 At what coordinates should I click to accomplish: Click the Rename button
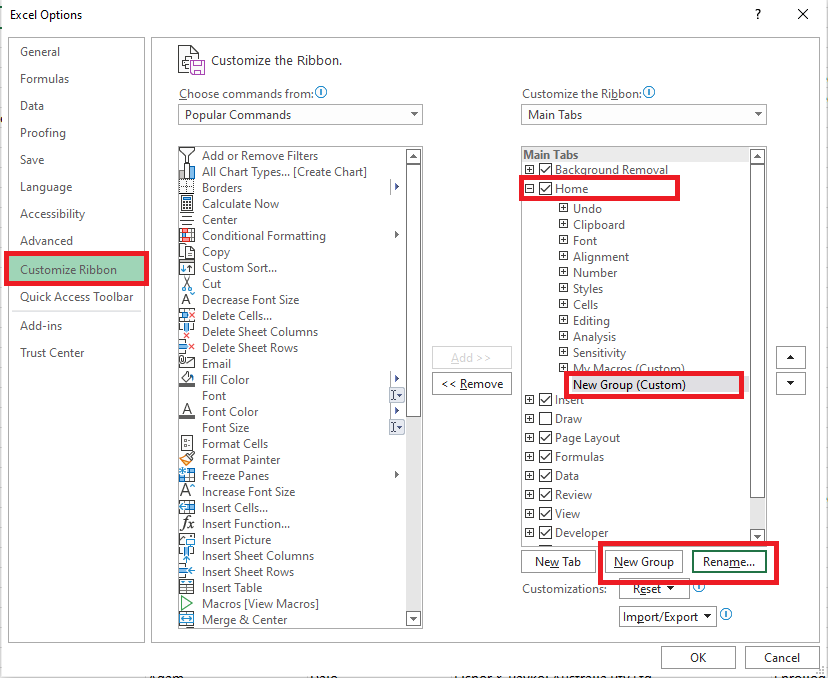pos(729,562)
